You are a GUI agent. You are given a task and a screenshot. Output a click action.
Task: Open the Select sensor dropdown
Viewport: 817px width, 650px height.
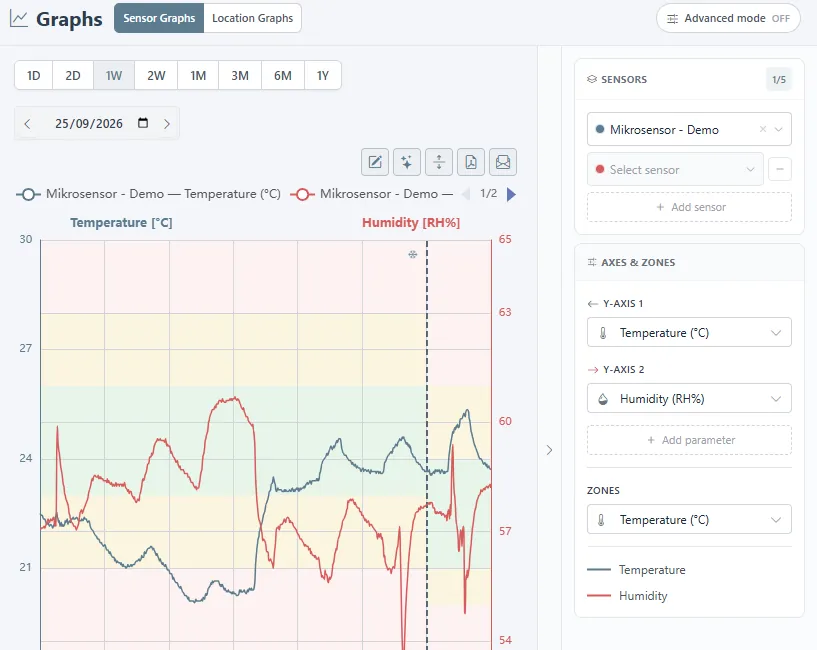click(675, 169)
